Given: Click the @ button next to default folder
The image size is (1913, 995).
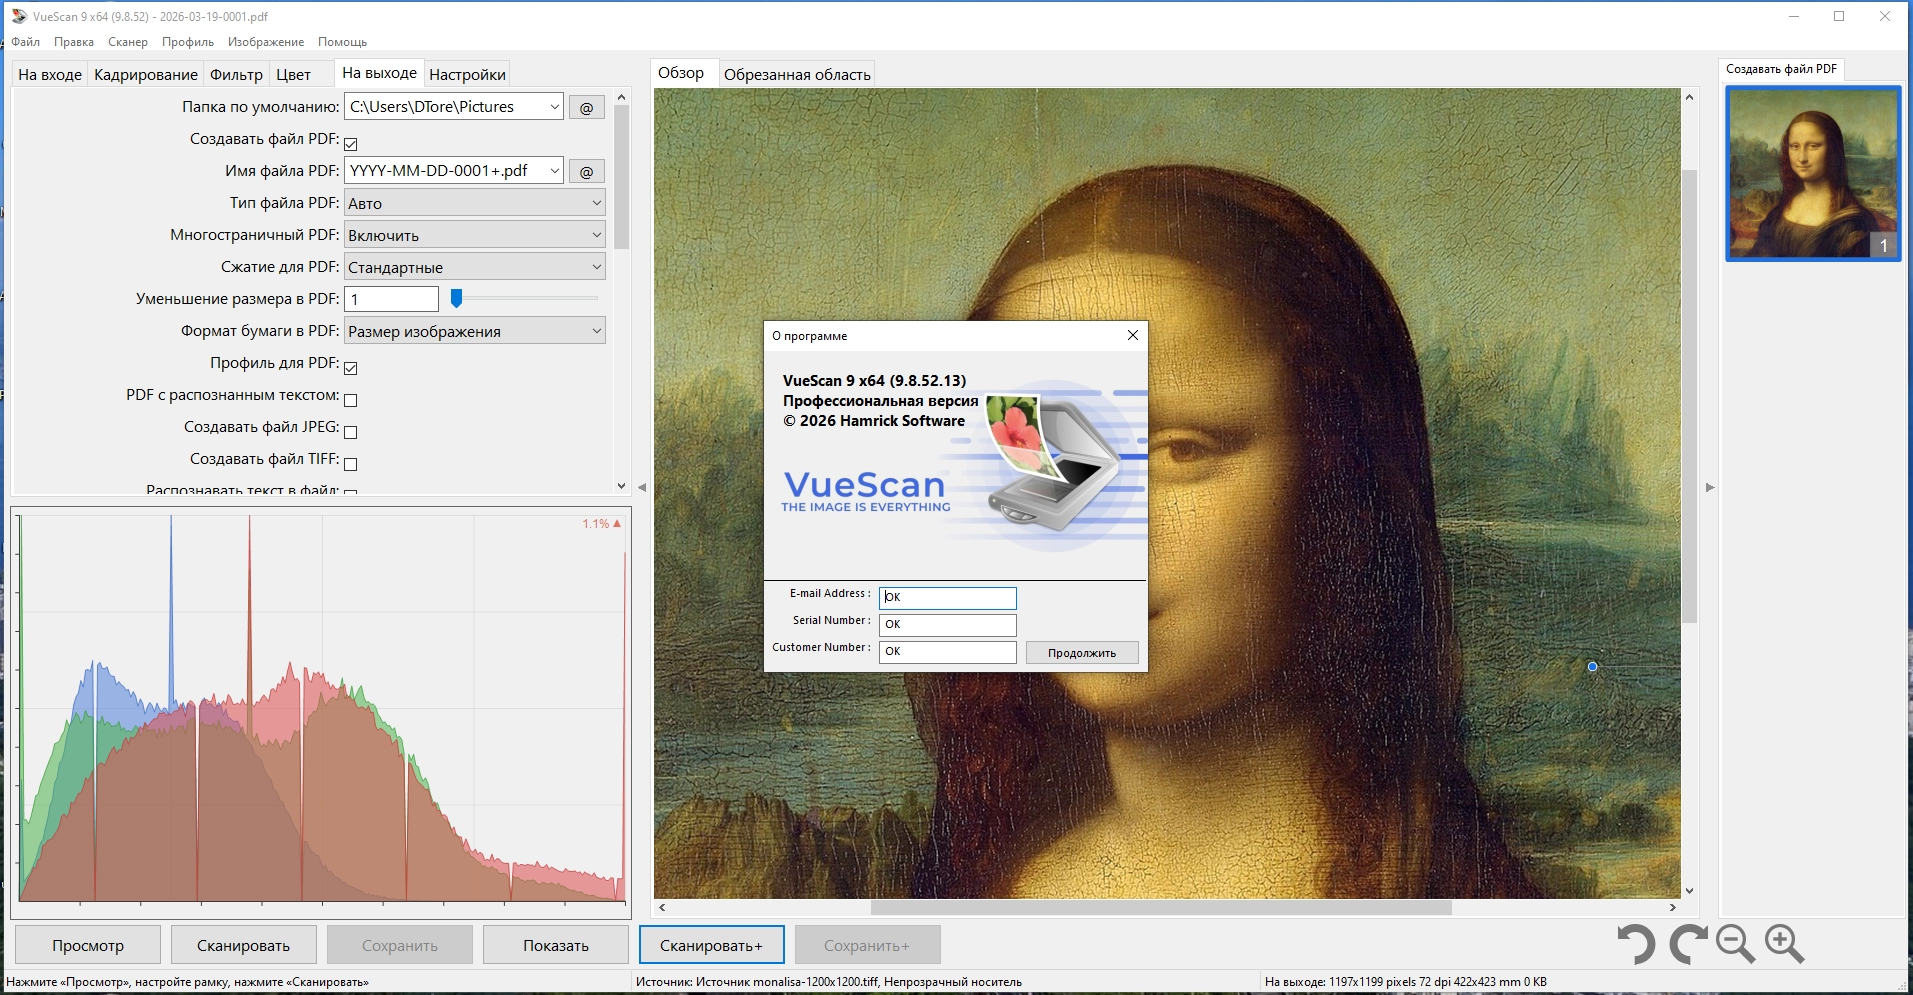Looking at the screenshot, I should click(x=586, y=107).
